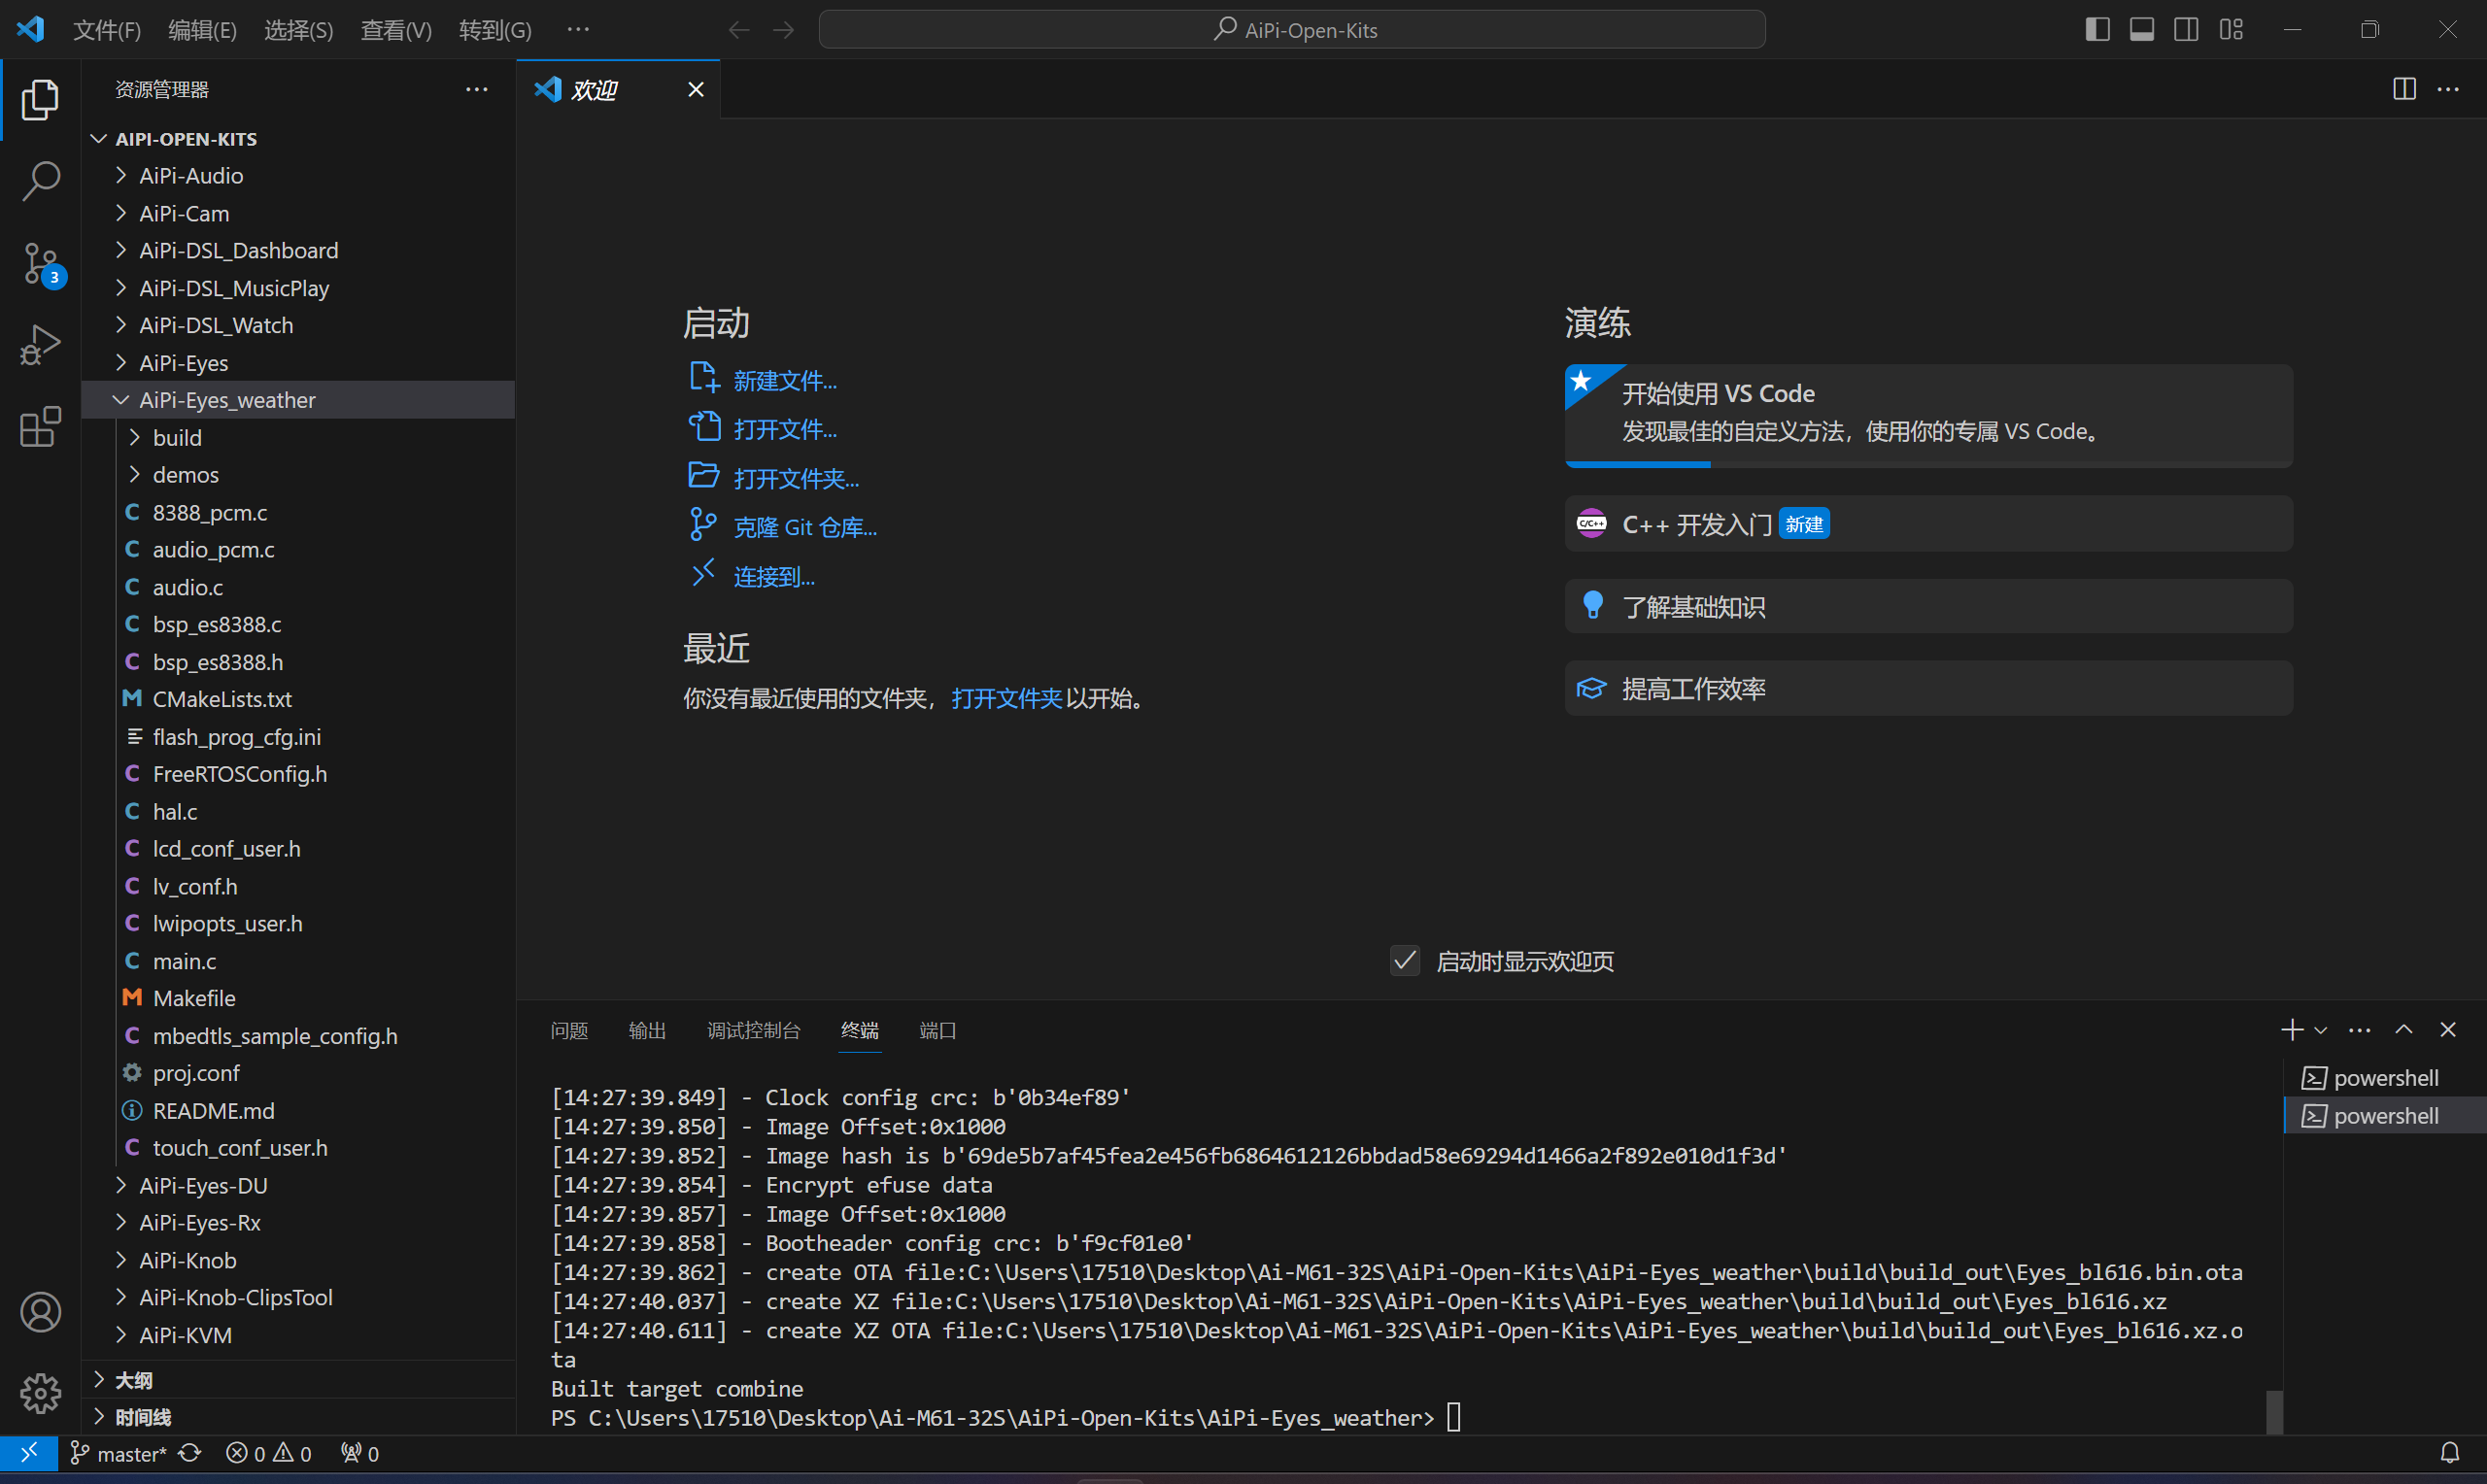Go forward with the navigation arrow
This screenshot has width=2487, height=1484.
point(784,30)
